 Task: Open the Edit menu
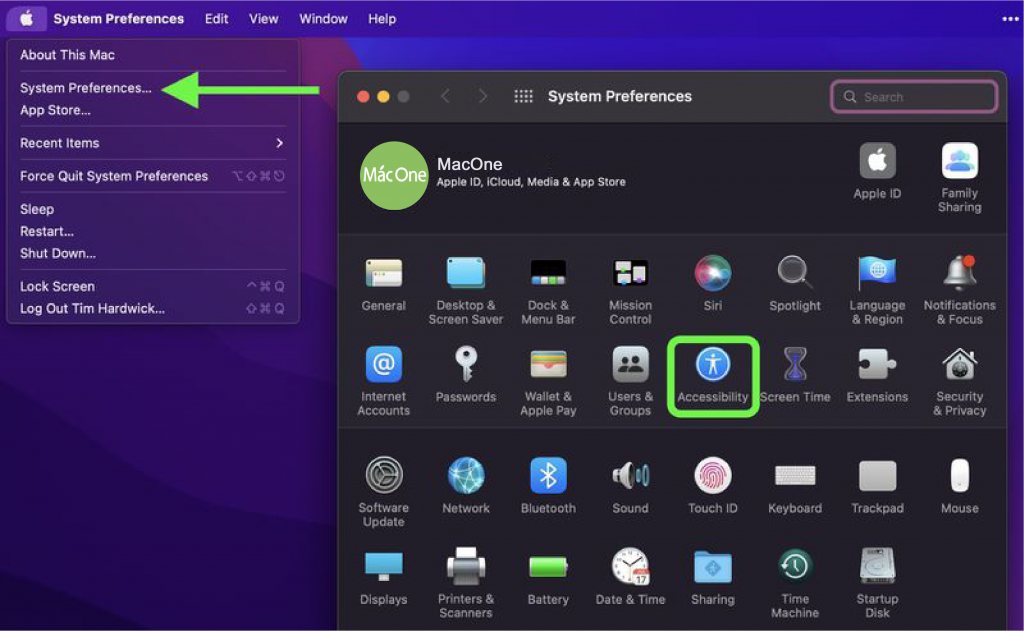coord(216,19)
